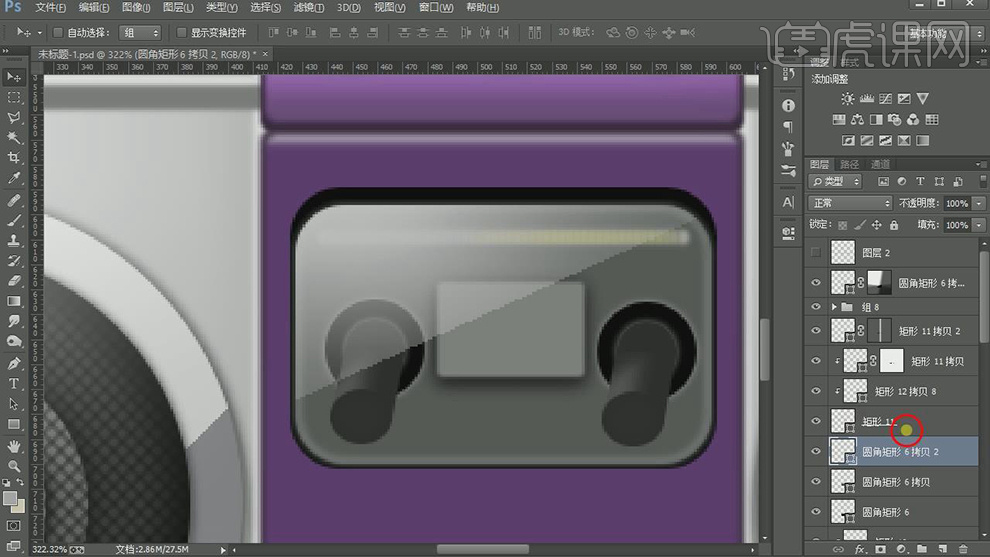Select the Hand tool
The image size is (990, 557).
[14, 445]
